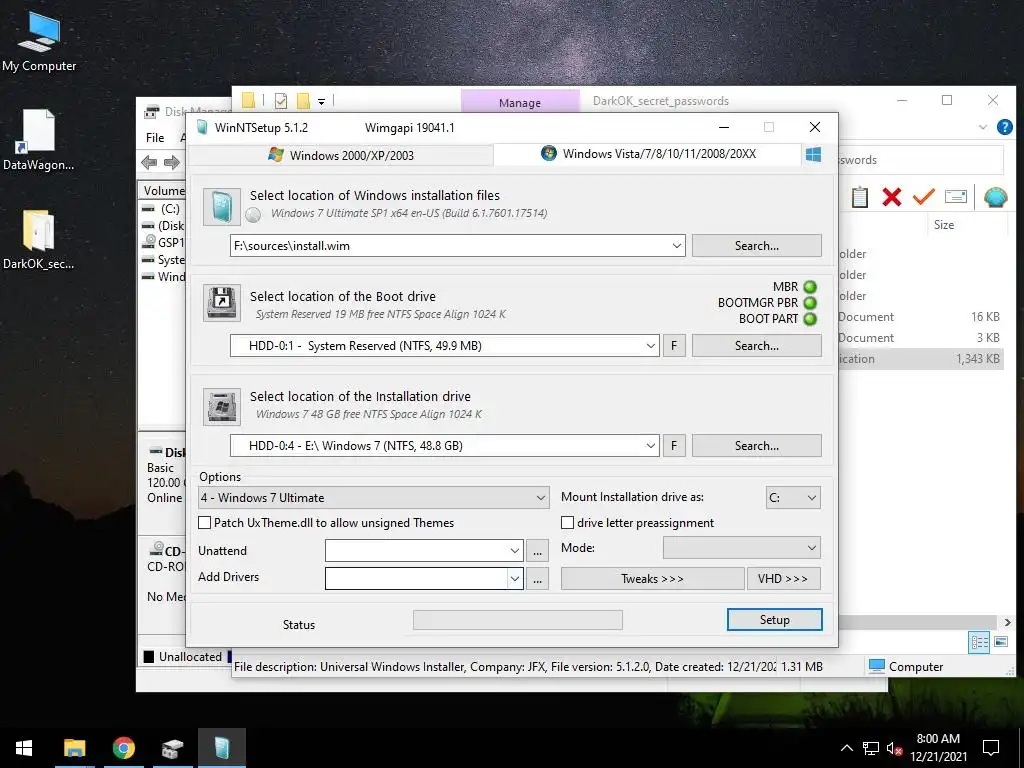Image resolution: width=1024 pixels, height=768 pixels.
Task: Click the Installation drive hard disk icon
Action: pyautogui.click(x=221, y=406)
